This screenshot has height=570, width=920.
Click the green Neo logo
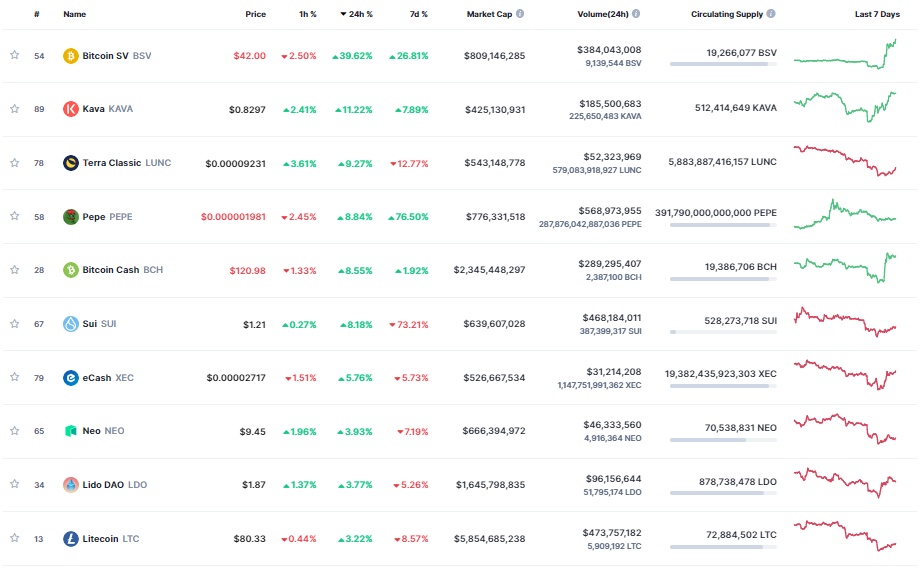(70, 431)
